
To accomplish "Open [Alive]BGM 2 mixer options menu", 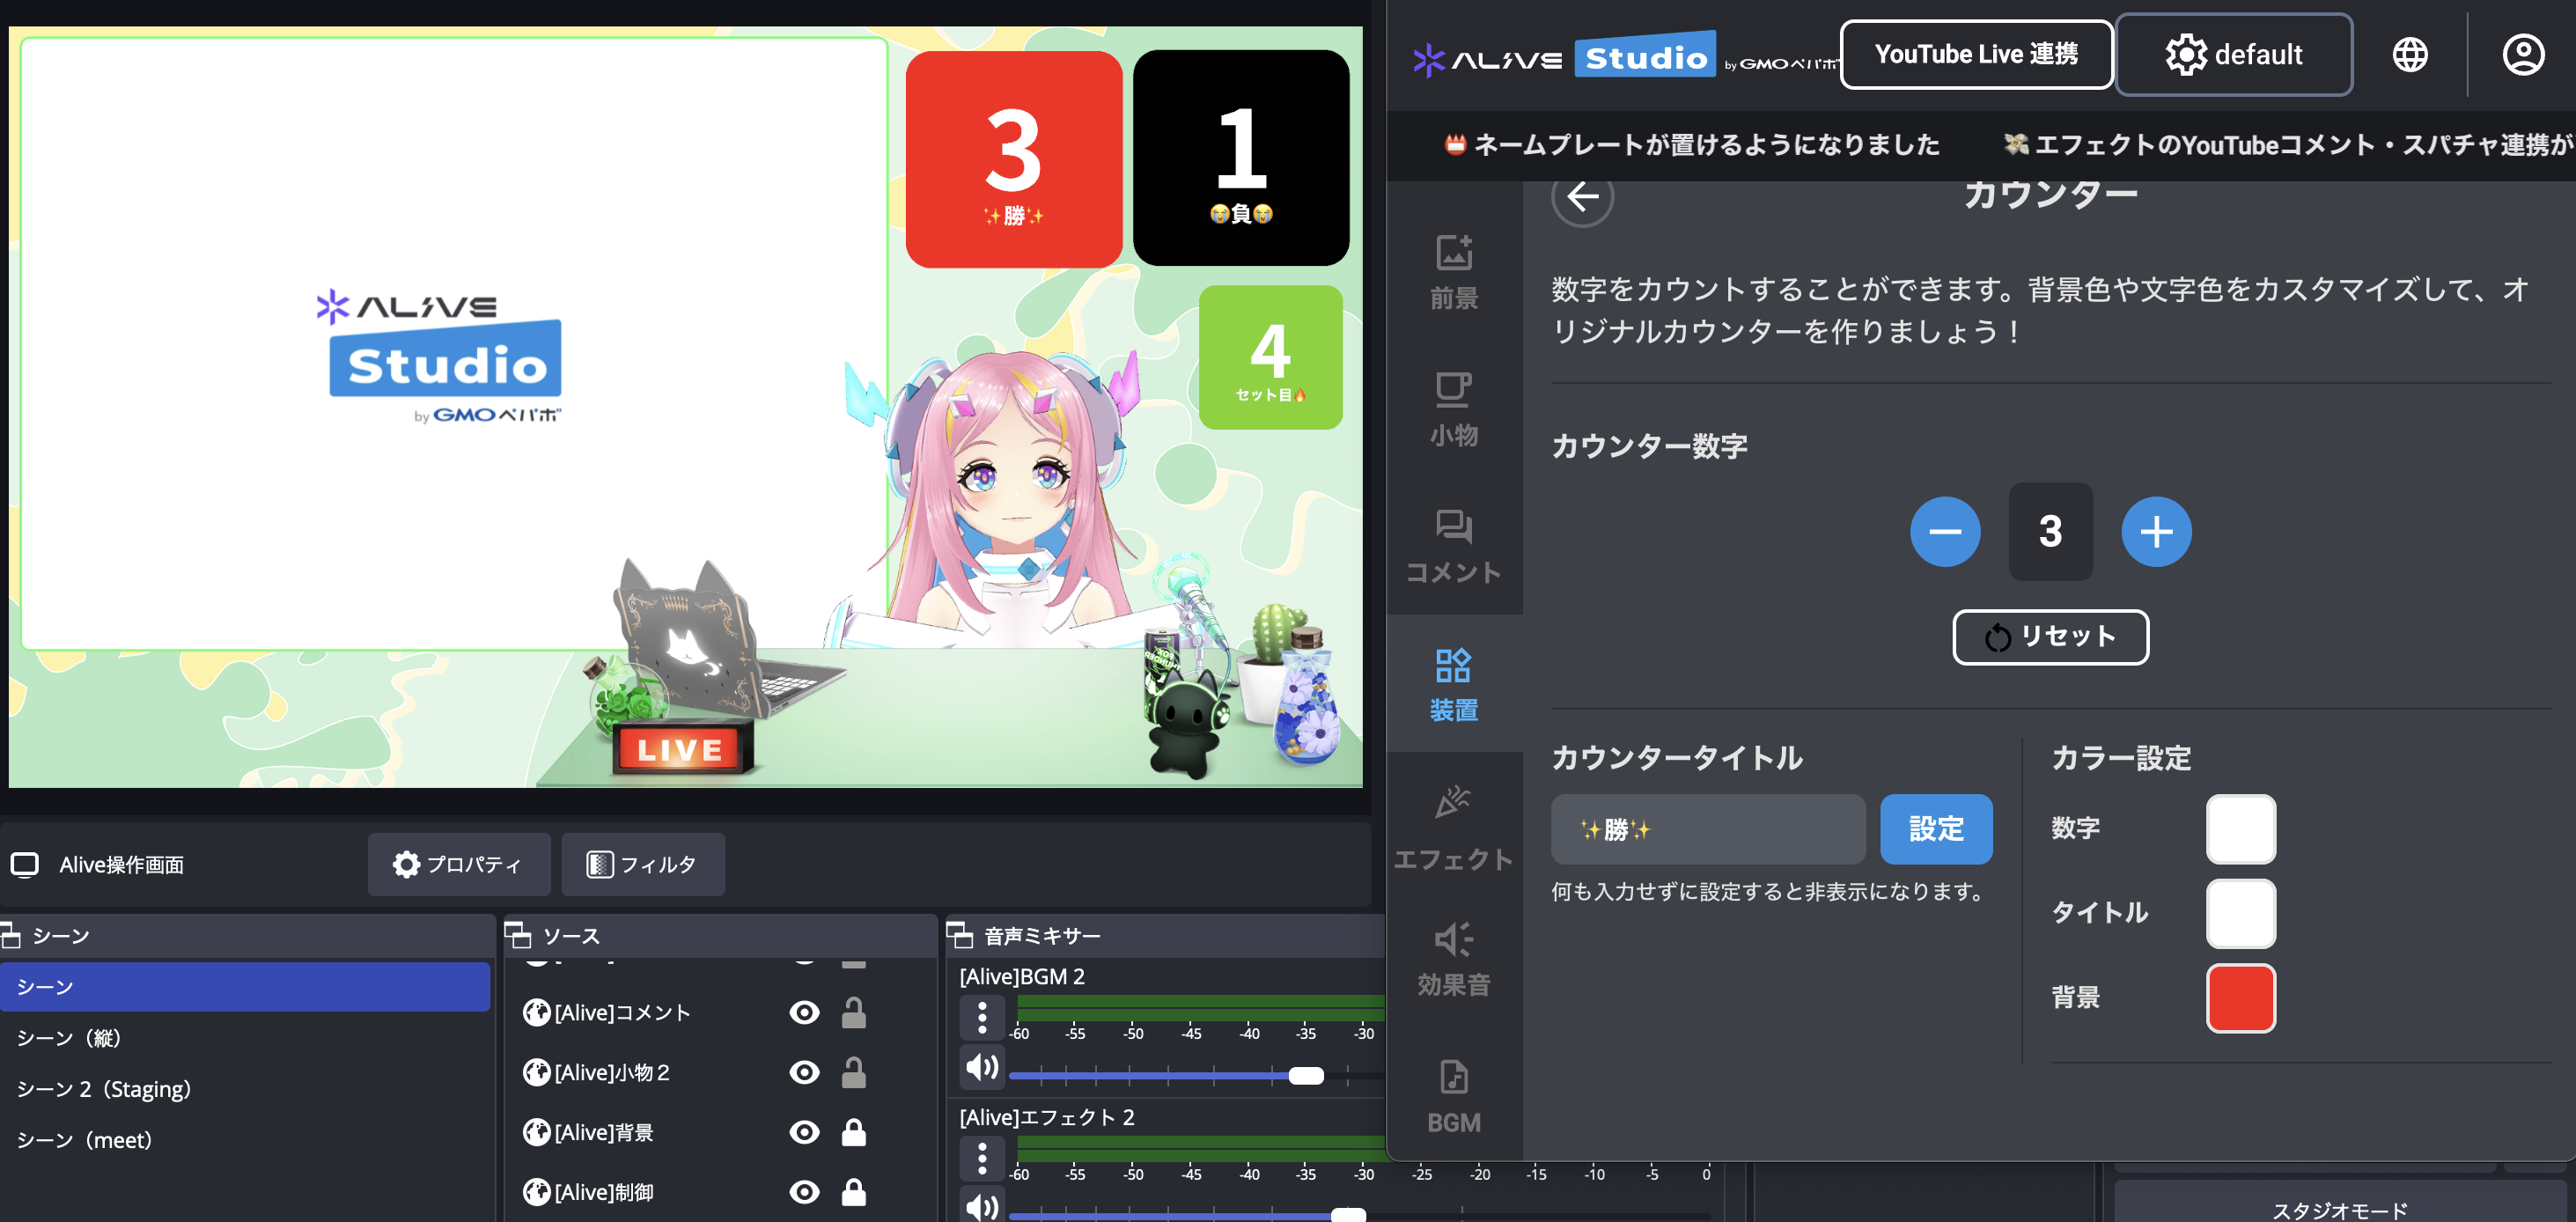I will pos(982,1017).
